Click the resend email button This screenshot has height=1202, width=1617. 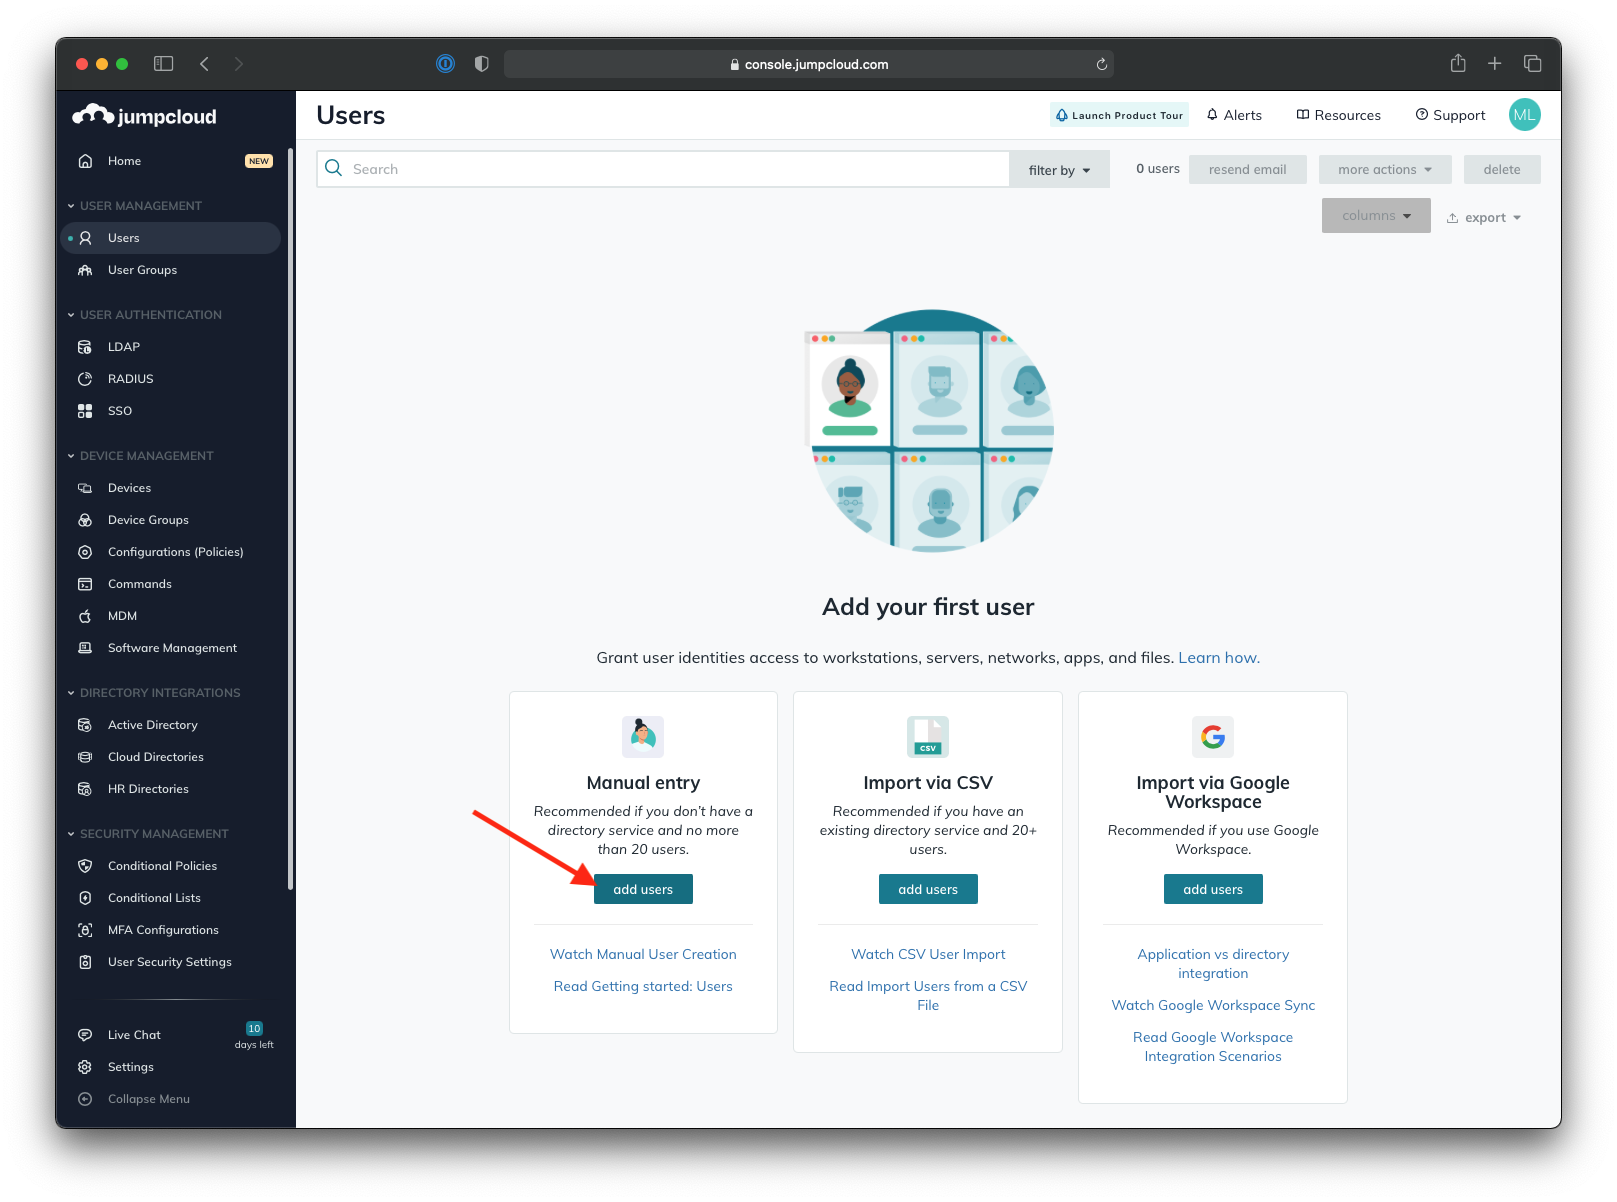(x=1247, y=169)
